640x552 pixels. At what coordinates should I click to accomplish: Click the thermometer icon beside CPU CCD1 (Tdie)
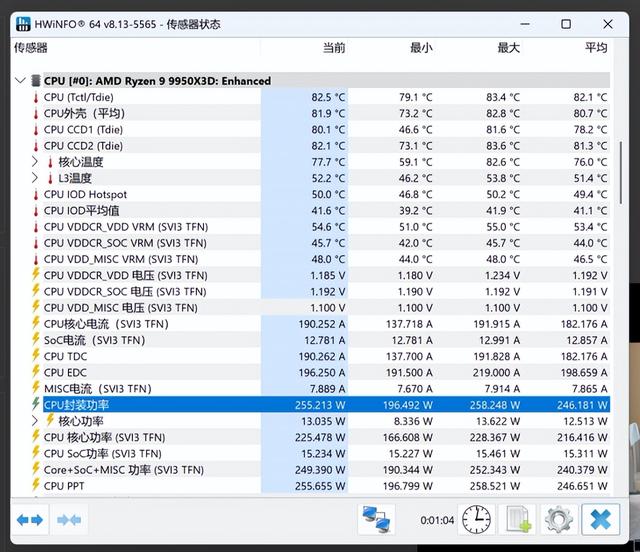[x=36, y=129]
